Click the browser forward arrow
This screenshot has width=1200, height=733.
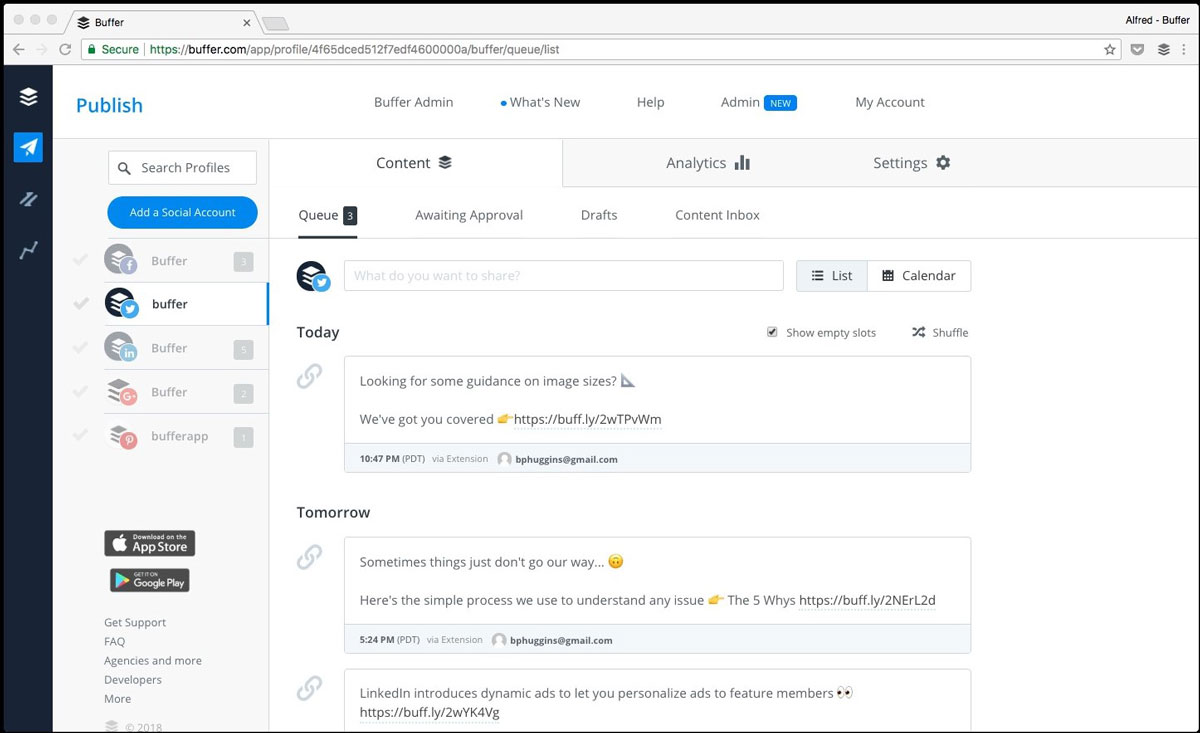coord(42,49)
